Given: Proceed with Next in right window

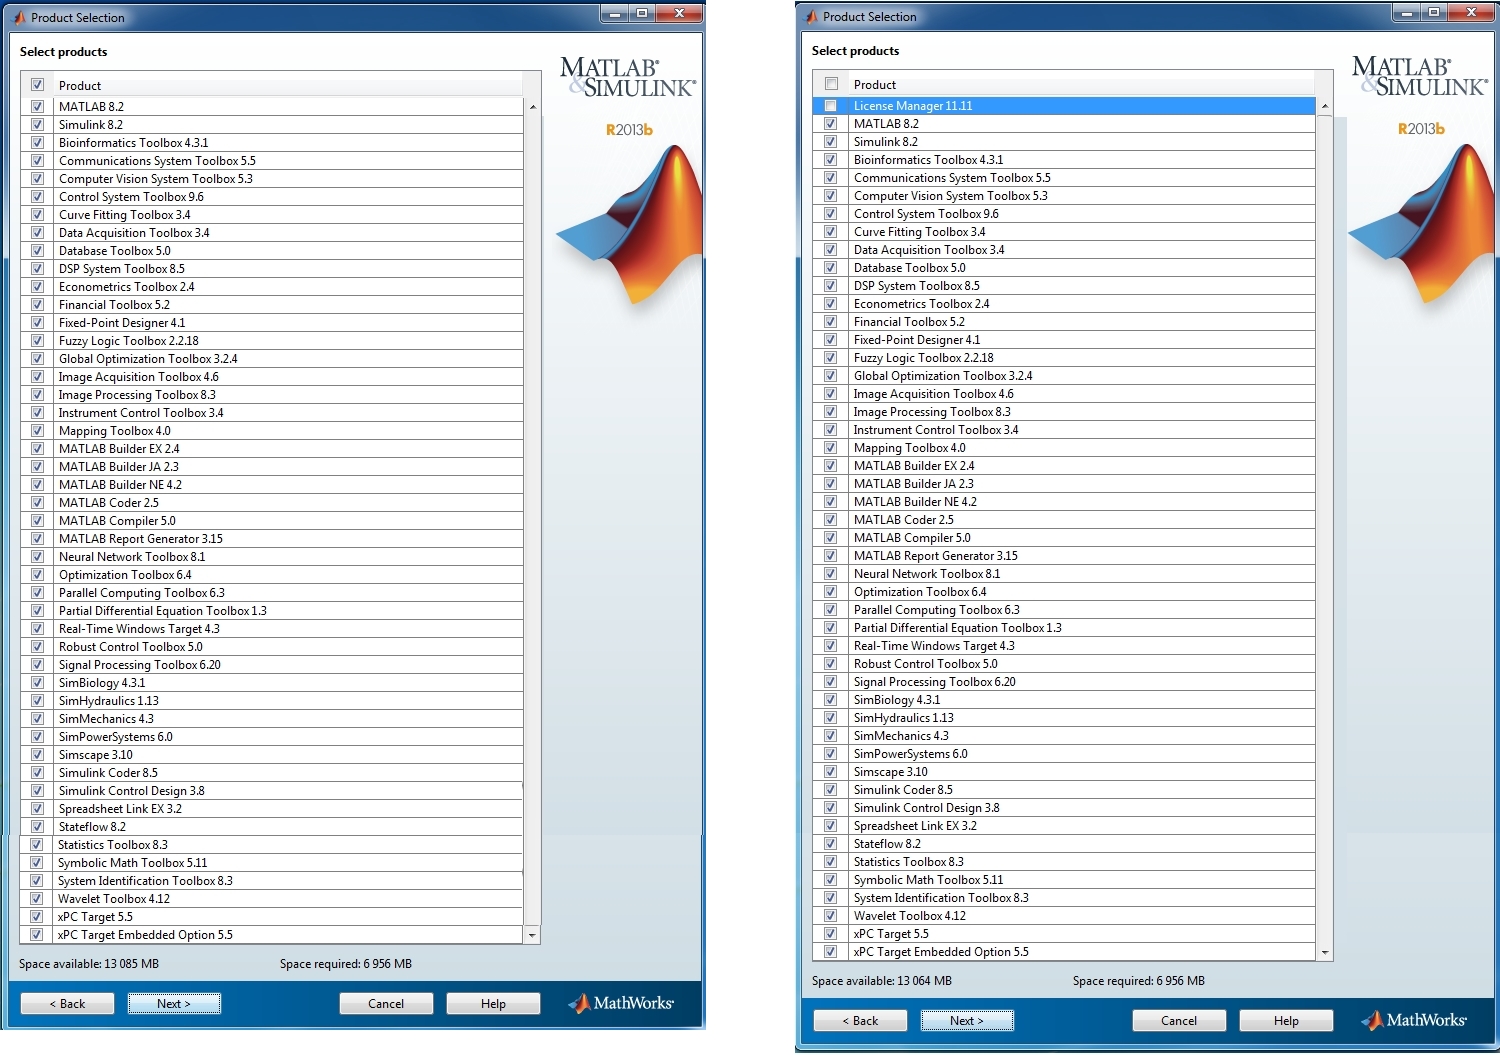Looking at the screenshot, I should click(x=967, y=1020).
